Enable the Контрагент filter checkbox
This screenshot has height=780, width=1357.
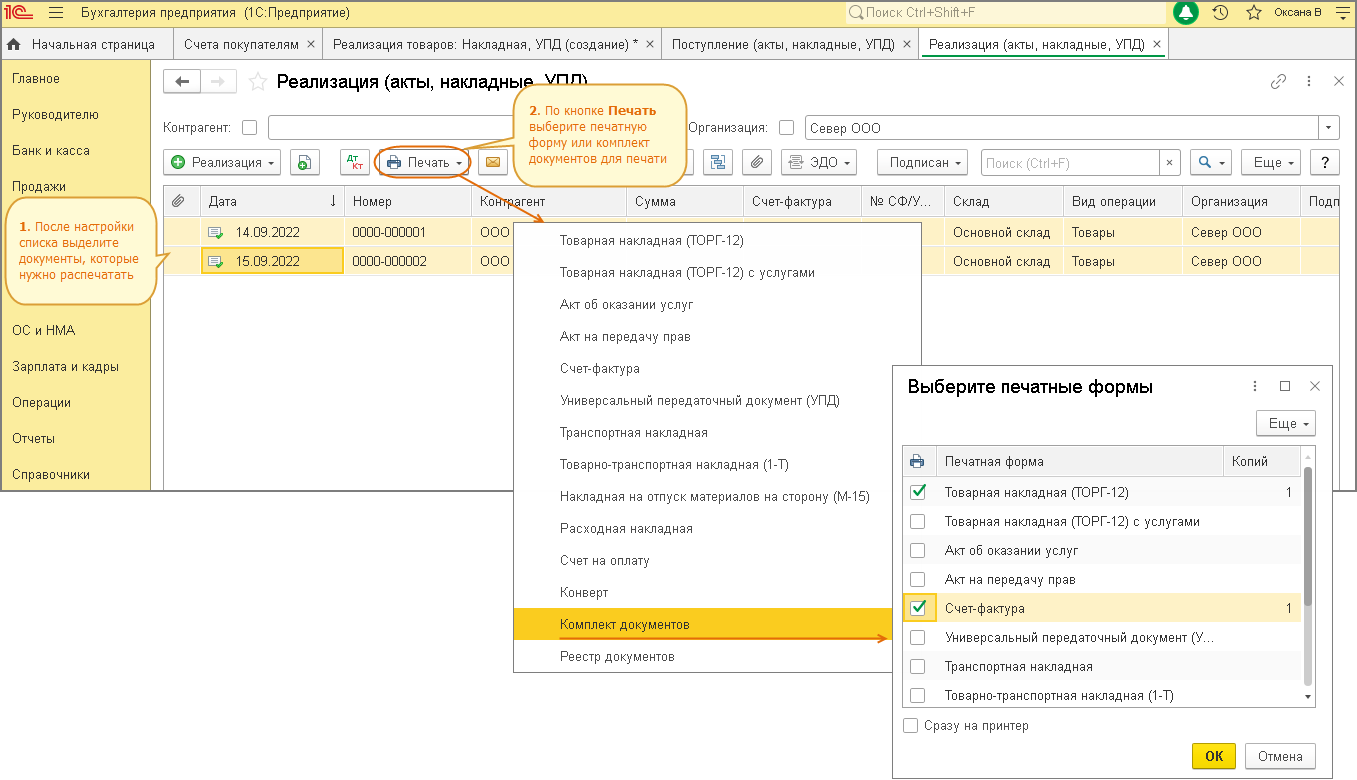[x=250, y=128]
